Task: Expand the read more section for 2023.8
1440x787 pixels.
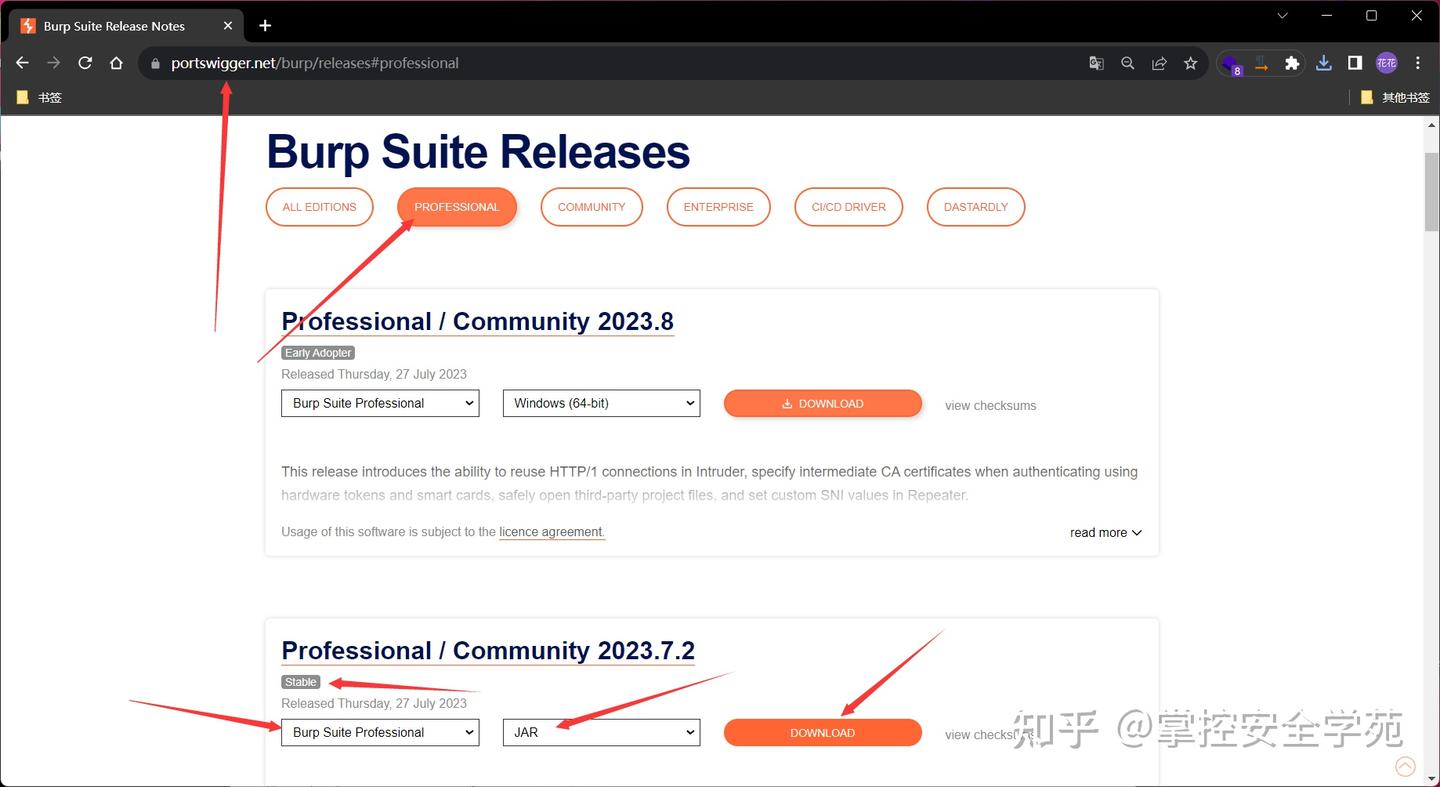Action: coord(1105,532)
